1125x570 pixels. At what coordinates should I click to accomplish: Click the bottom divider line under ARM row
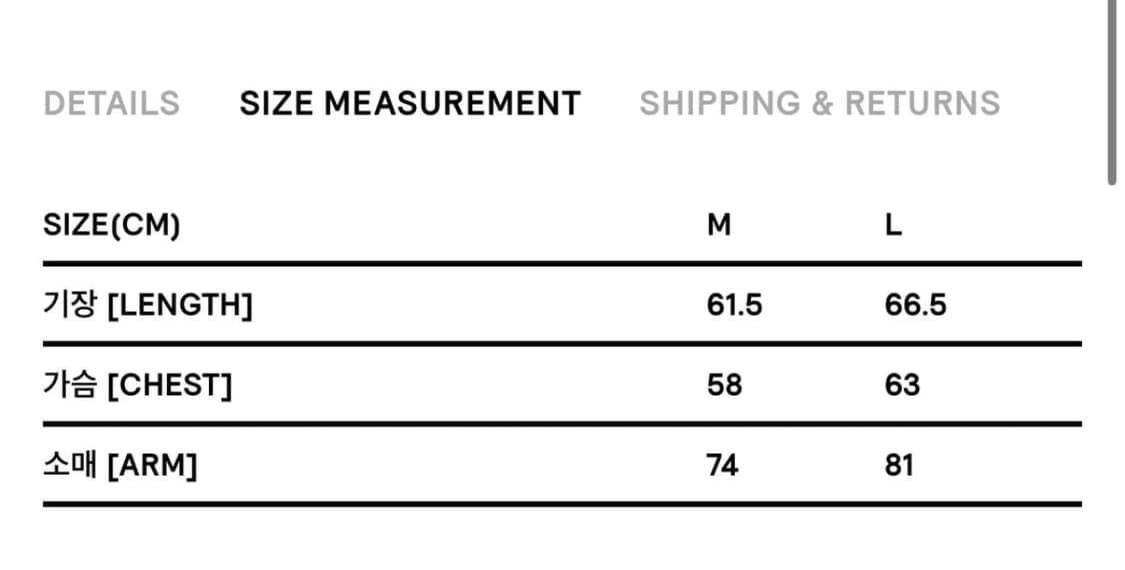[x=562, y=504]
